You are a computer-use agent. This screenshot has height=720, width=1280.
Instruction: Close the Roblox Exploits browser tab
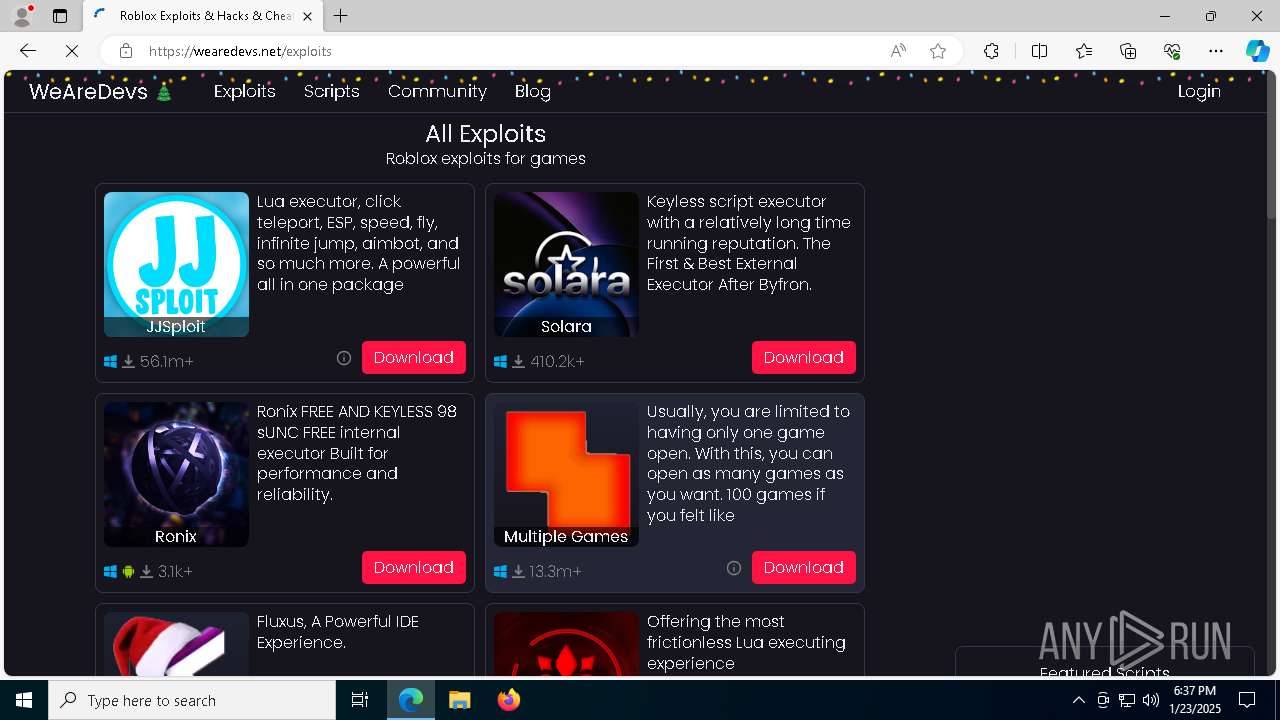click(x=307, y=16)
